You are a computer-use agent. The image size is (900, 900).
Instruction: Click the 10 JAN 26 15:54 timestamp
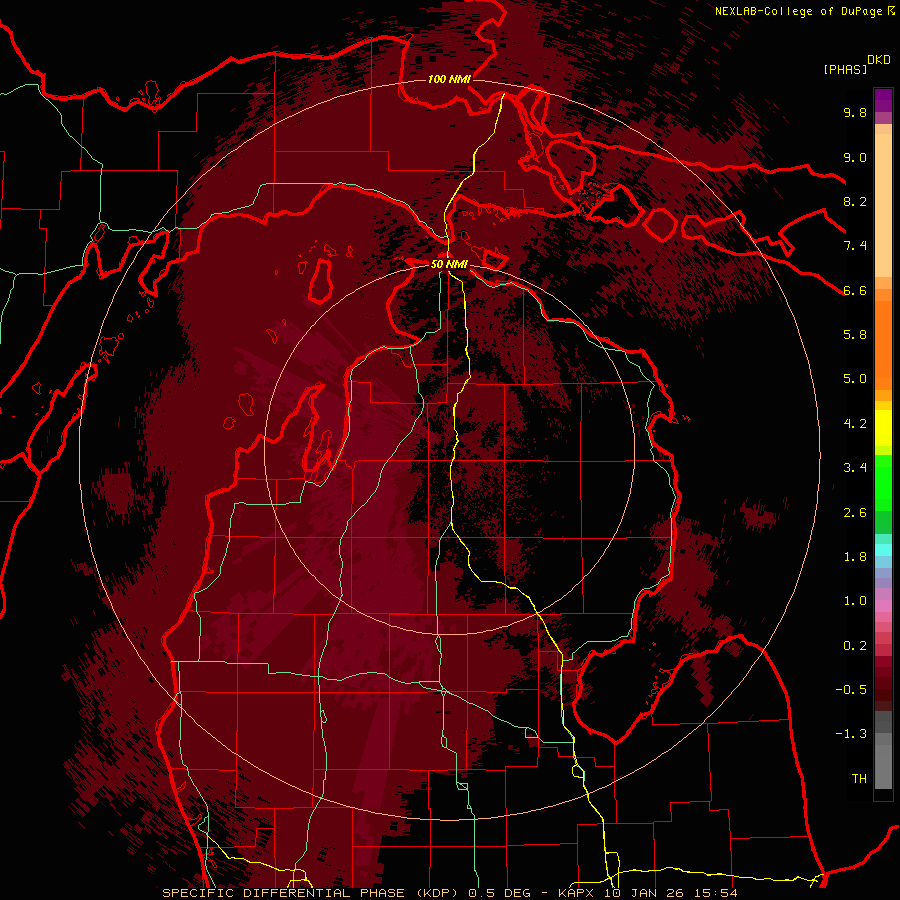tap(671, 893)
